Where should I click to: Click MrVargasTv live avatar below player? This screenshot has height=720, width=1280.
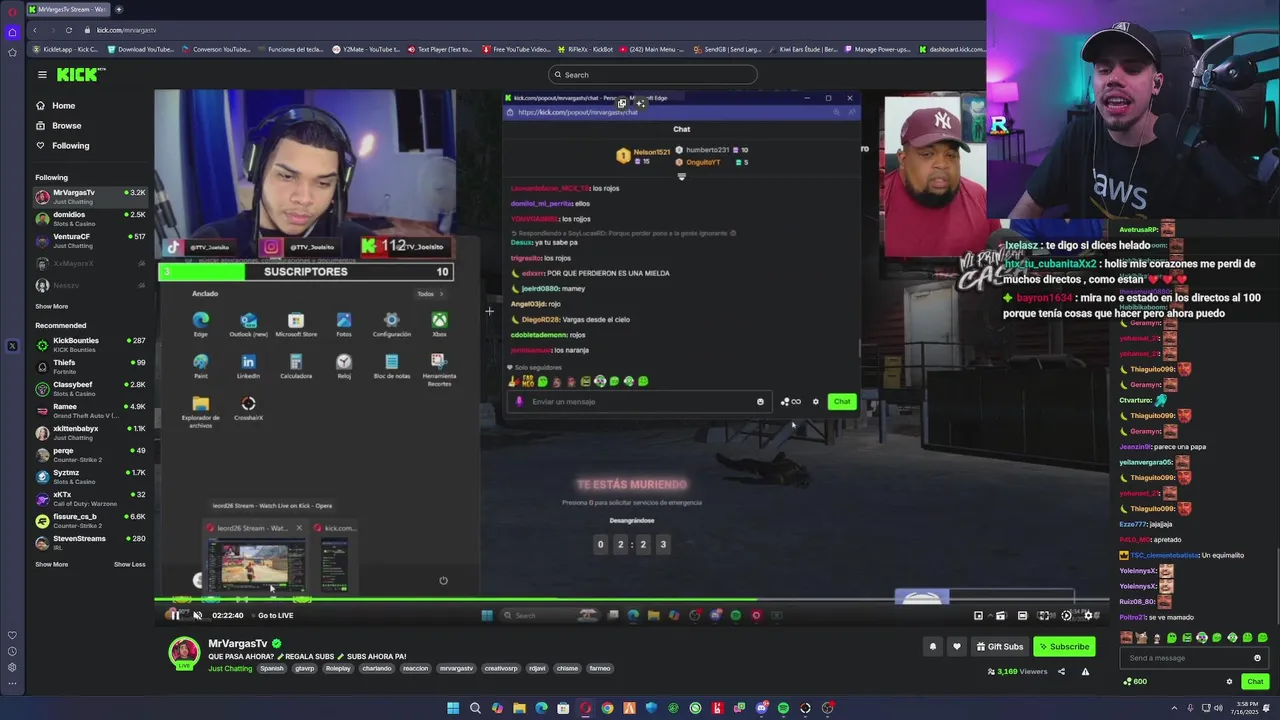tap(184, 653)
